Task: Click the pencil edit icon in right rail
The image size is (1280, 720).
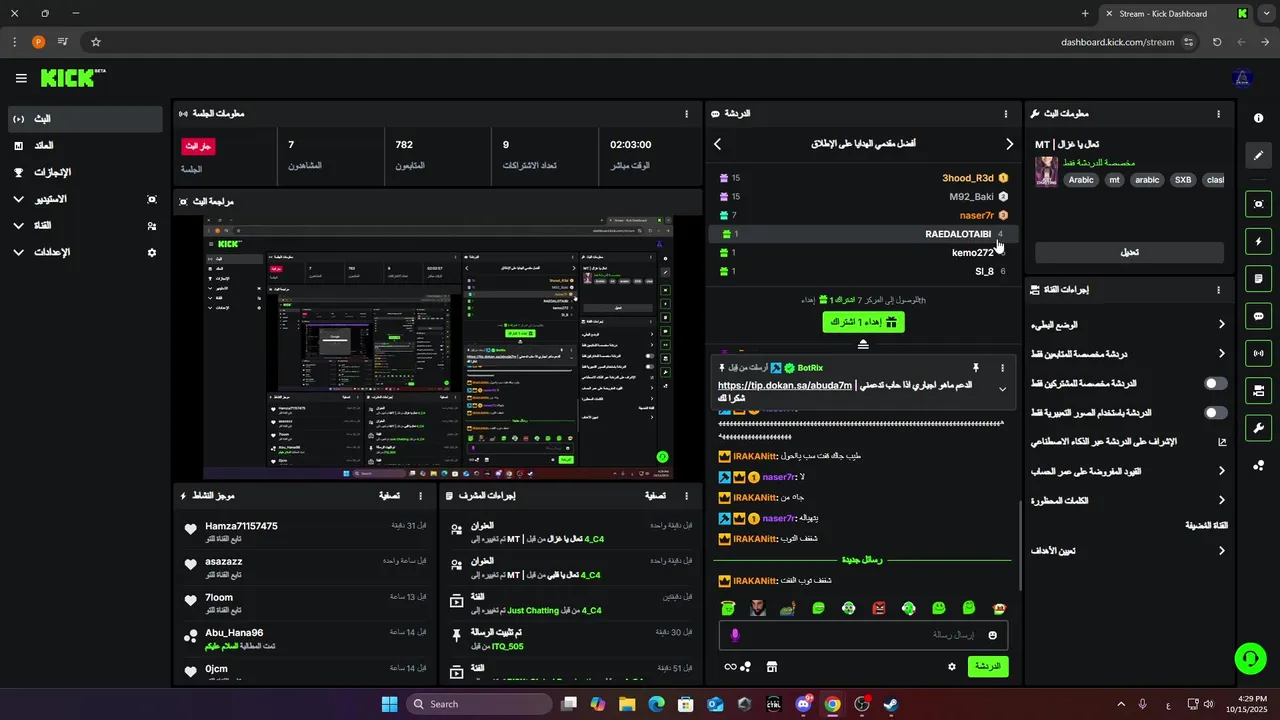Action: pyautogui.click(x=1258, y=155)
